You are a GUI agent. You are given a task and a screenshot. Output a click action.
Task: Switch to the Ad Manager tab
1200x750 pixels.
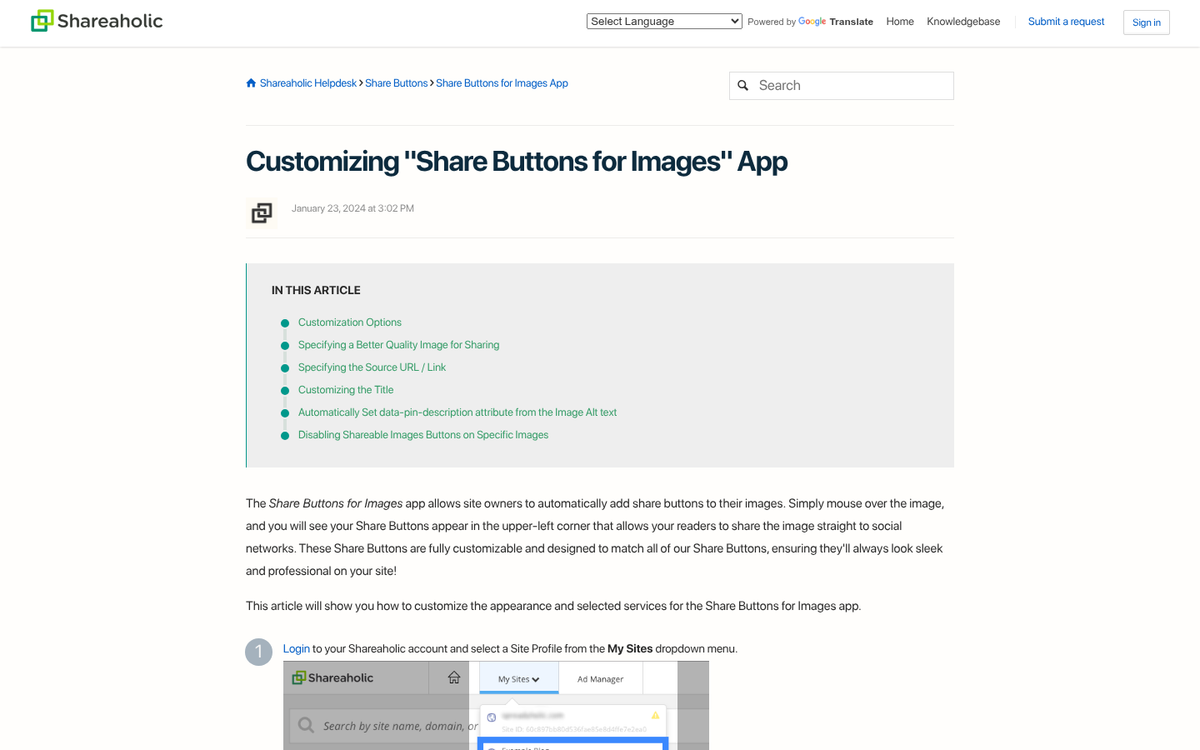point(600,678)
